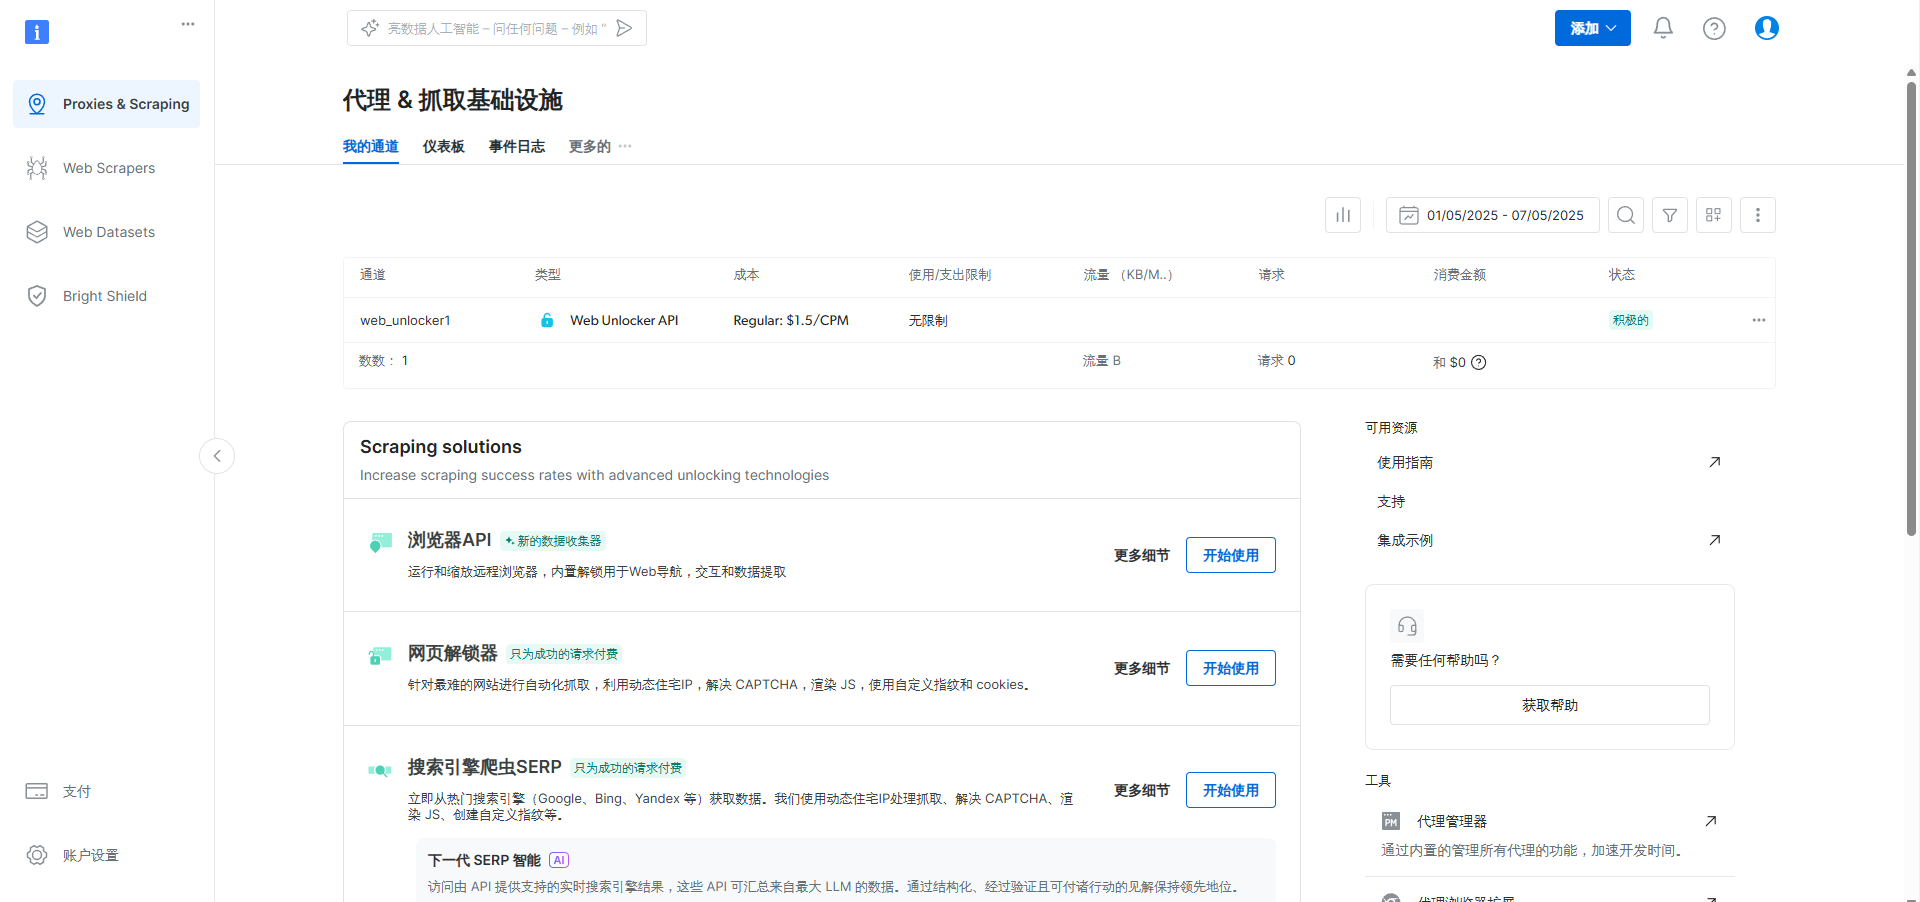Click the 积极的 status badge

click(x=1631, y=320)
